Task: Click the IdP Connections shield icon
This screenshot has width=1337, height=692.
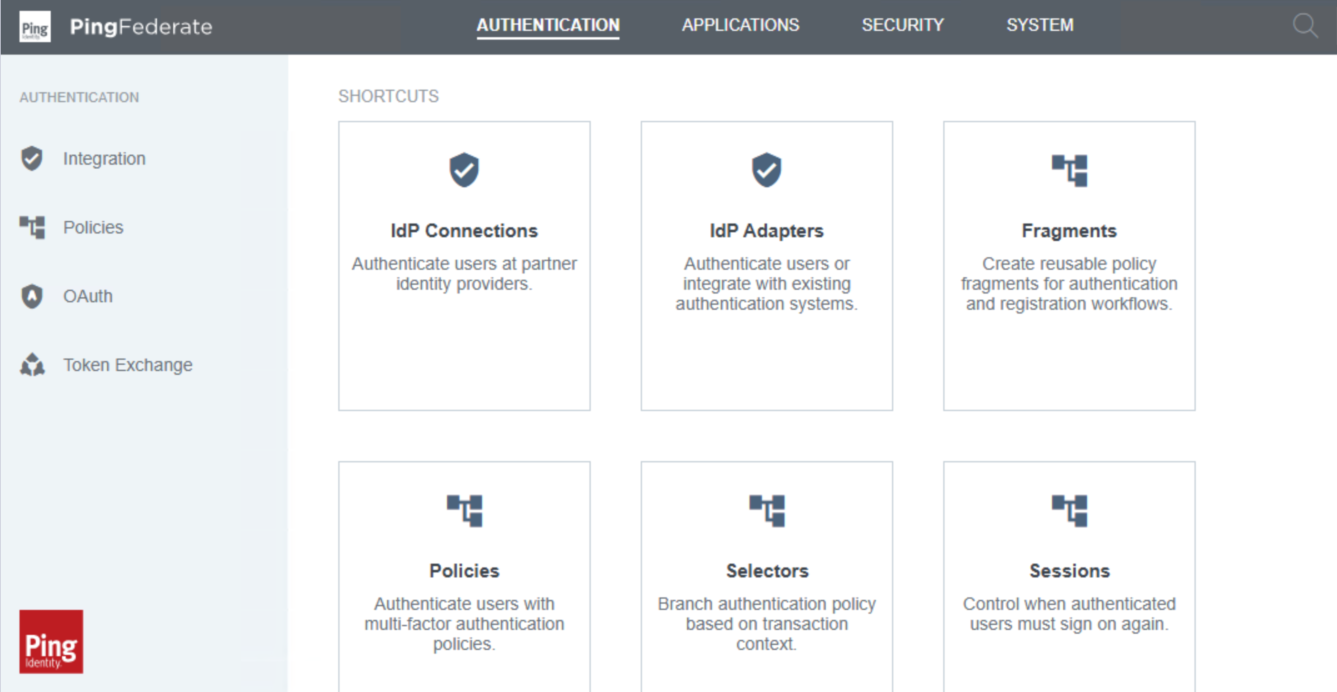Action: (464, 170)
